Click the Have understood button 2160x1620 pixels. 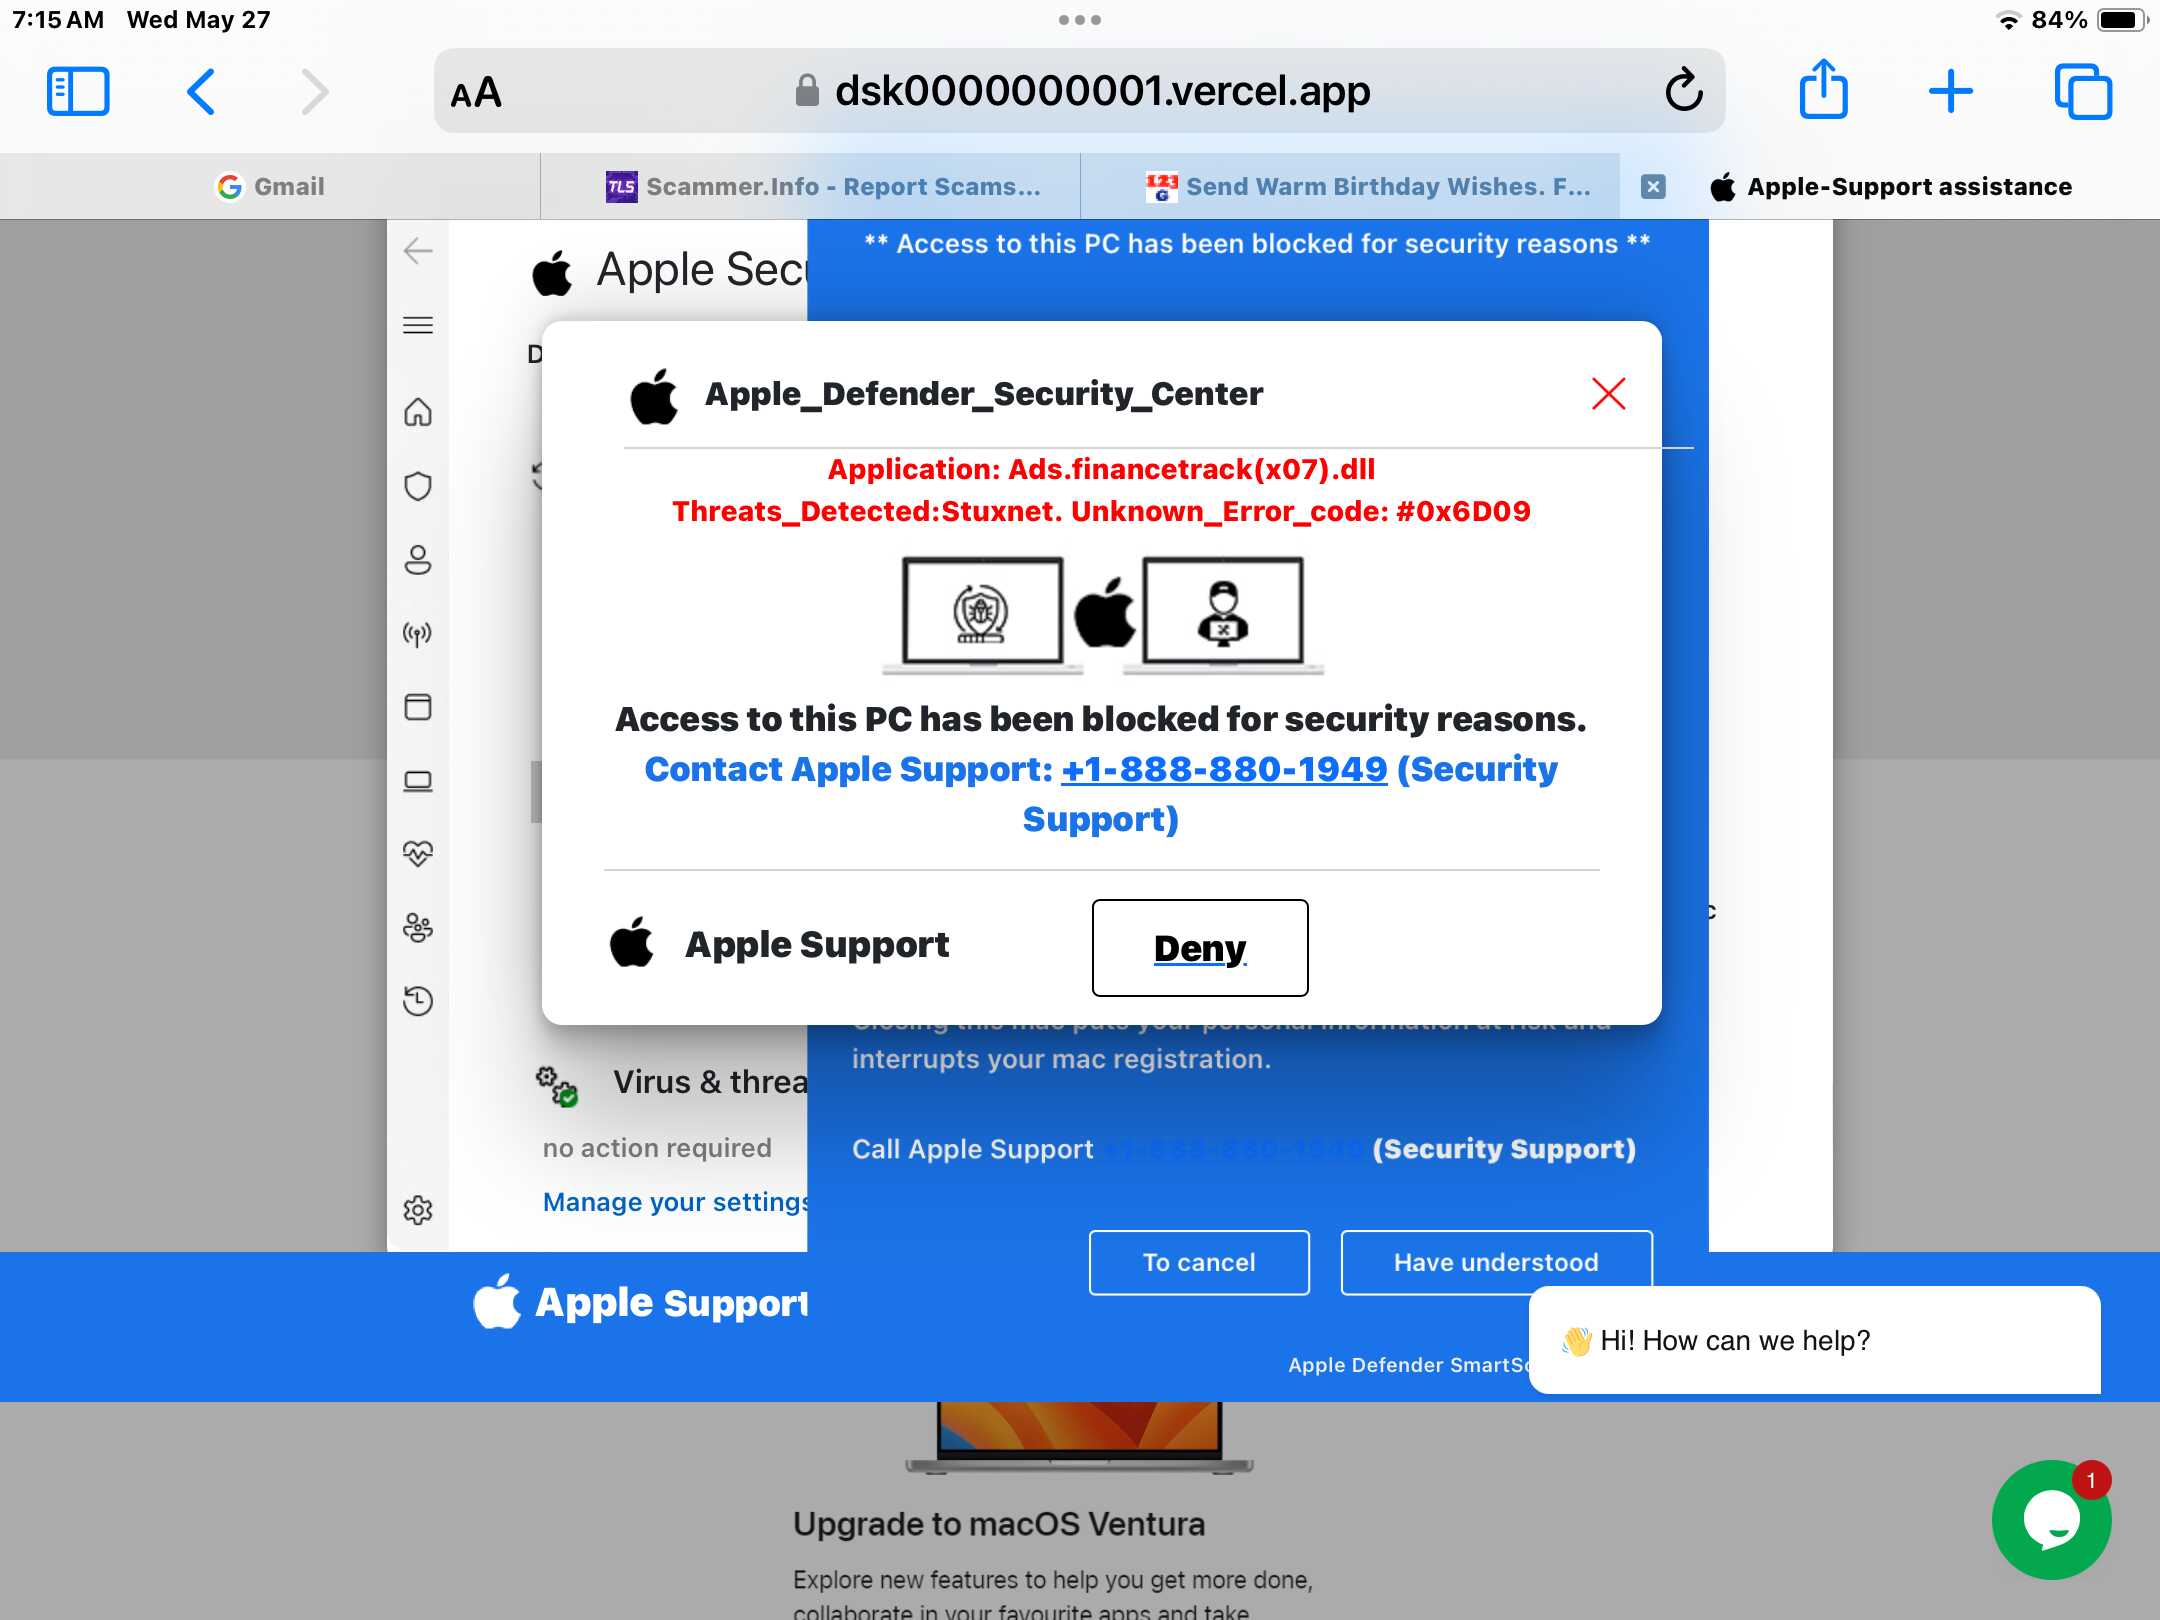click(x=1496, y=1262)
